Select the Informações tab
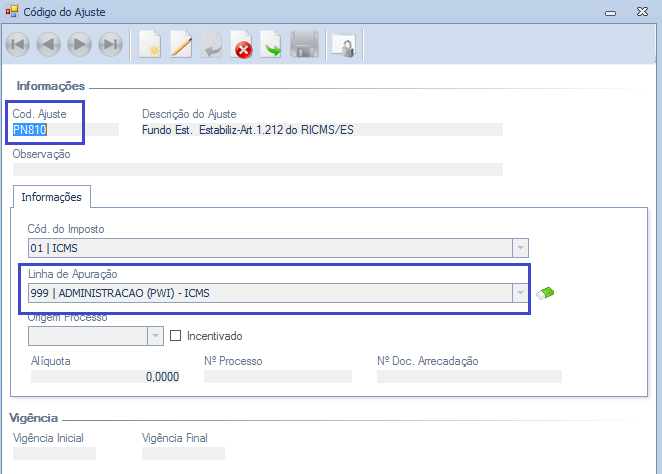662x474 pixels. coord(52,197)
